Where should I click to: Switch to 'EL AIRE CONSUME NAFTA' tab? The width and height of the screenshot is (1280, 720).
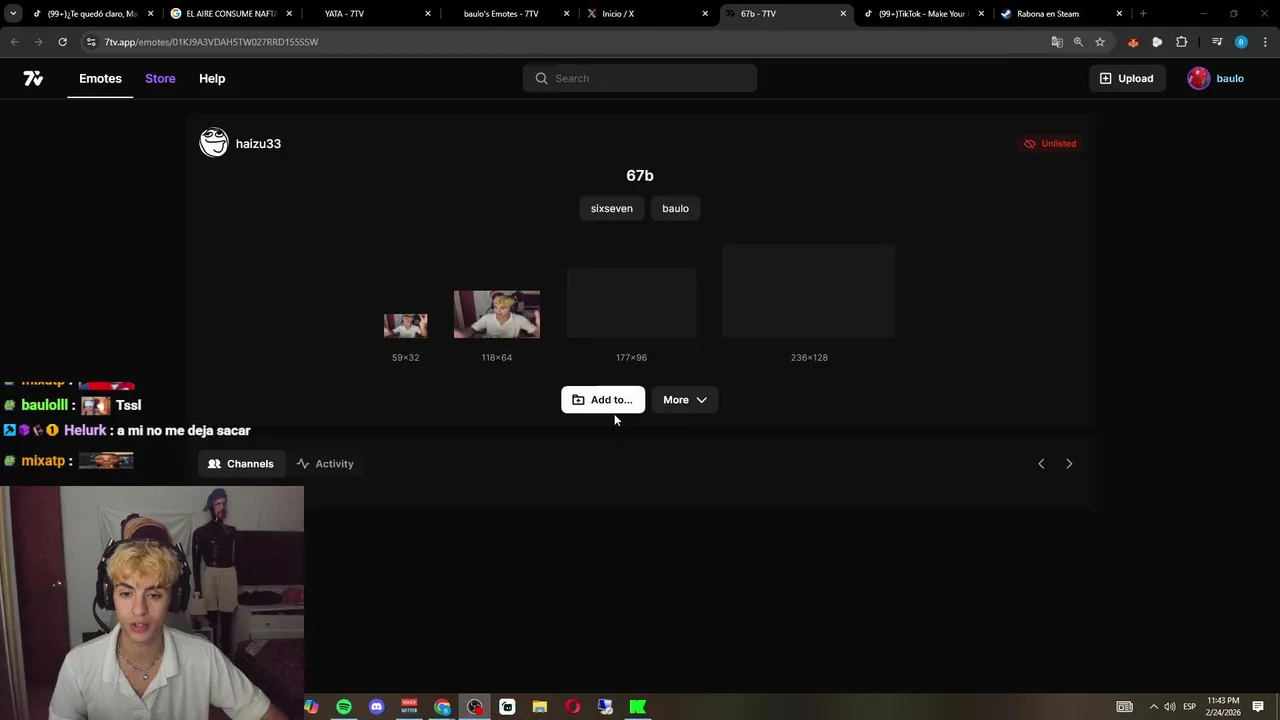(x=230, y=14)
